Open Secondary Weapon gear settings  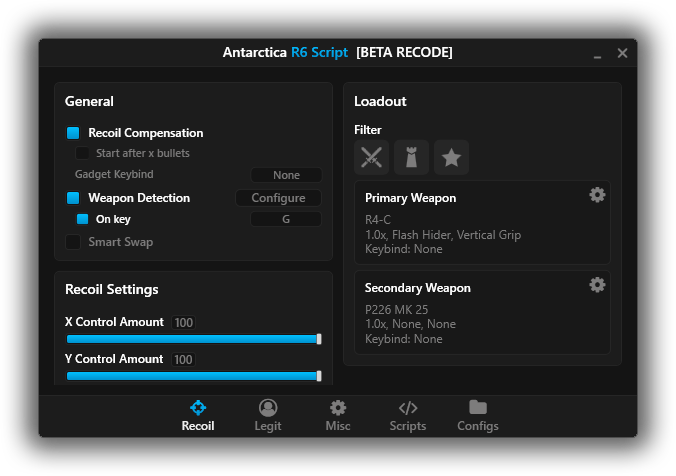click(x=597, y=285)
